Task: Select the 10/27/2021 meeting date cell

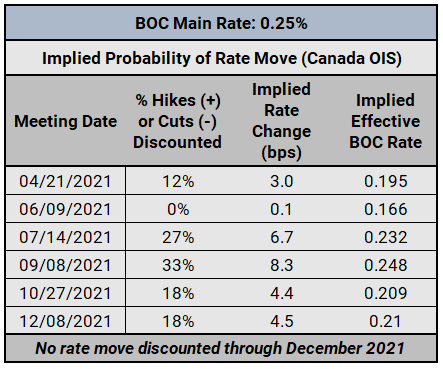Action: point(65,293)
